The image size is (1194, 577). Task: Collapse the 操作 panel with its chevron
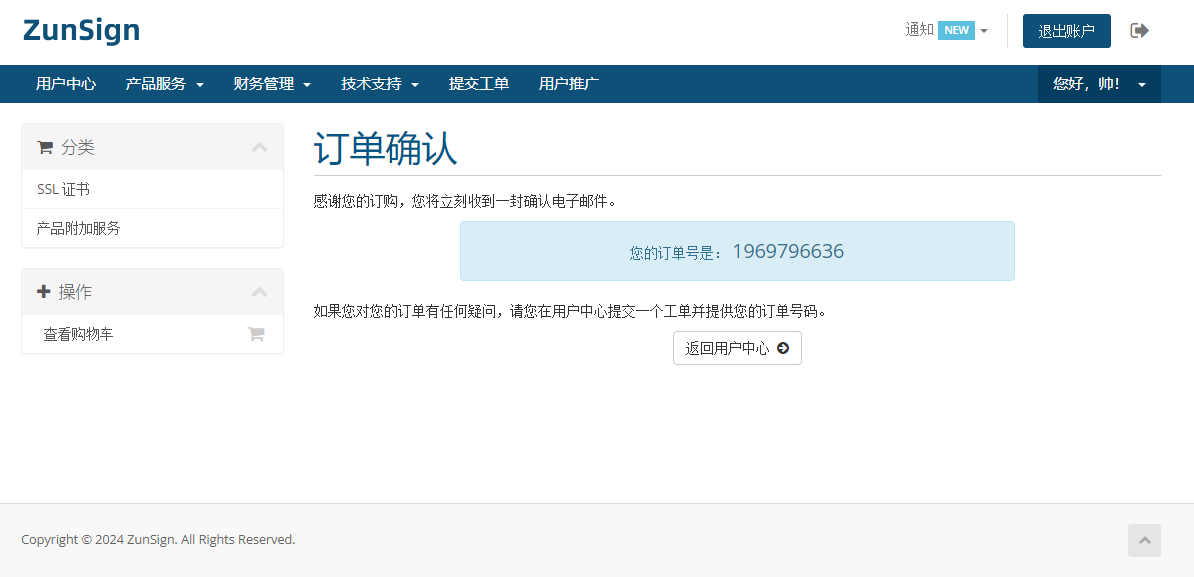(260, 292)
